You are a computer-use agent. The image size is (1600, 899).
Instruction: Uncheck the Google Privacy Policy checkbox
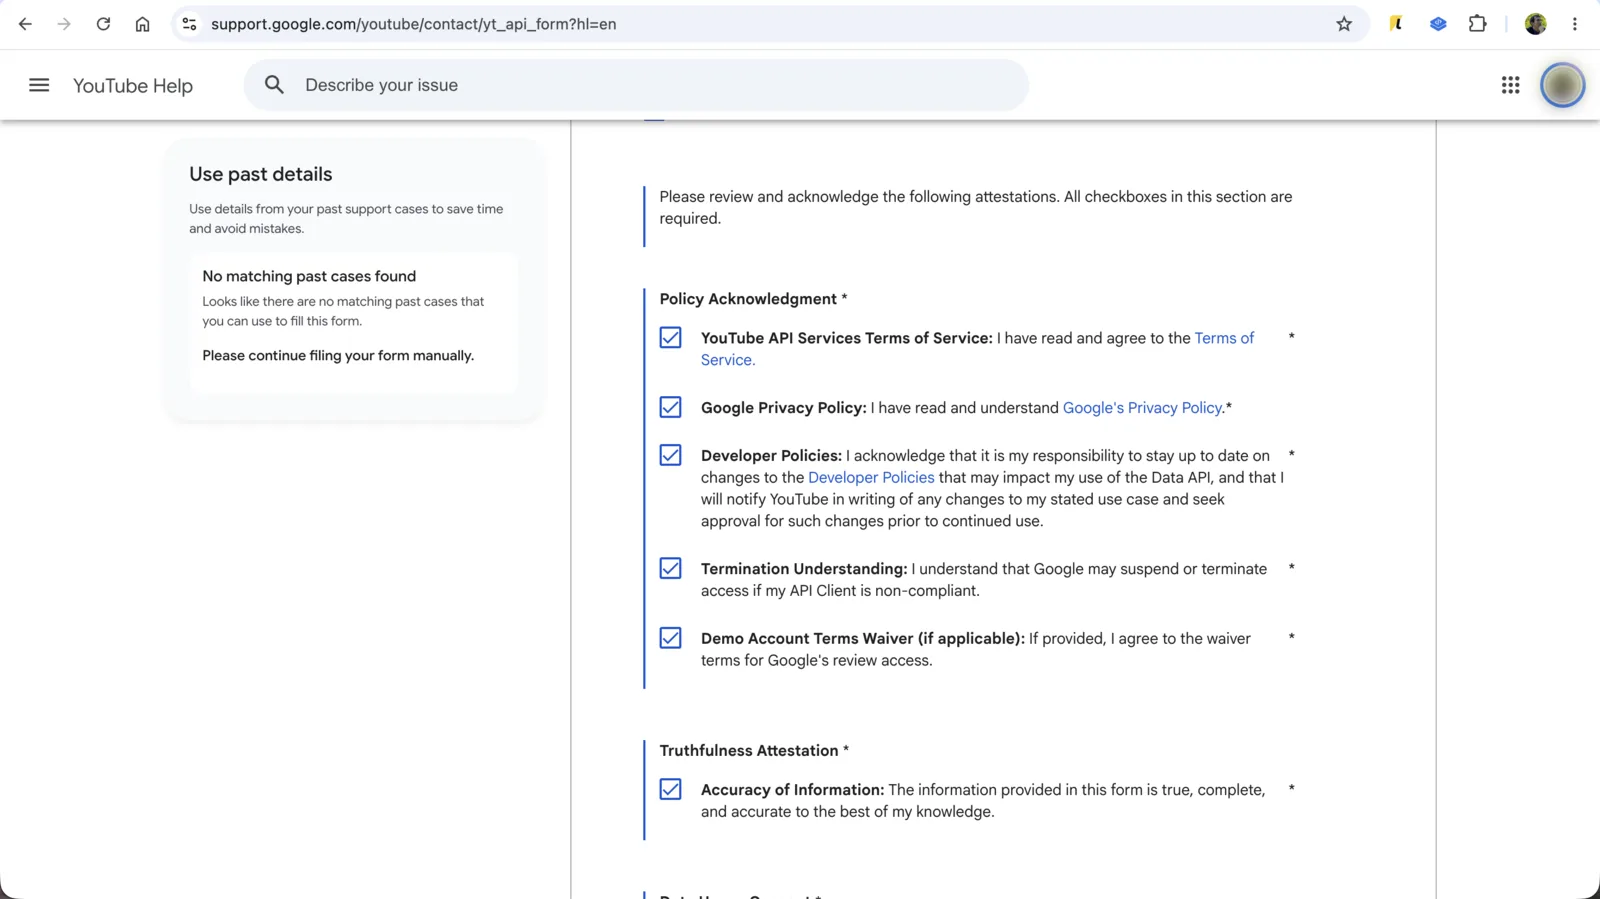670,407
